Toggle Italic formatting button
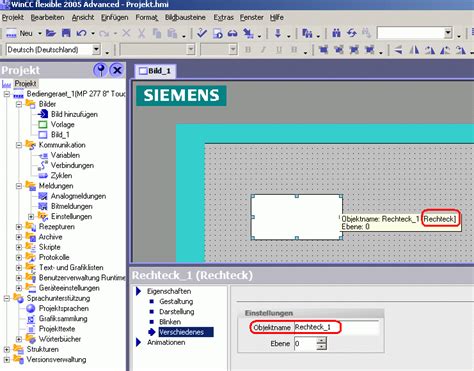 [263, 50]
